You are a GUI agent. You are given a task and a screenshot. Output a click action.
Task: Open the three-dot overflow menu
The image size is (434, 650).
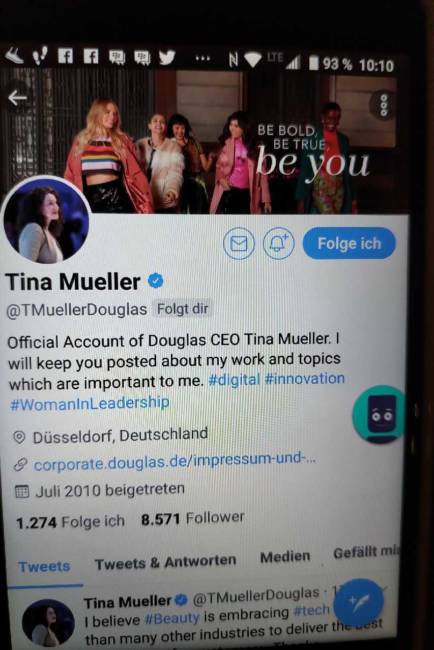pos(384,104)
